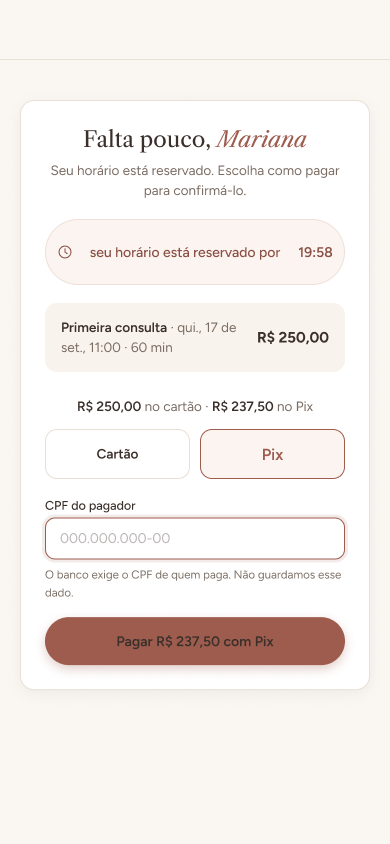The image size is (390, 844).
Task: Click the 'Seu horário está reservado' subtitle text
Action: tap(132, 171)
